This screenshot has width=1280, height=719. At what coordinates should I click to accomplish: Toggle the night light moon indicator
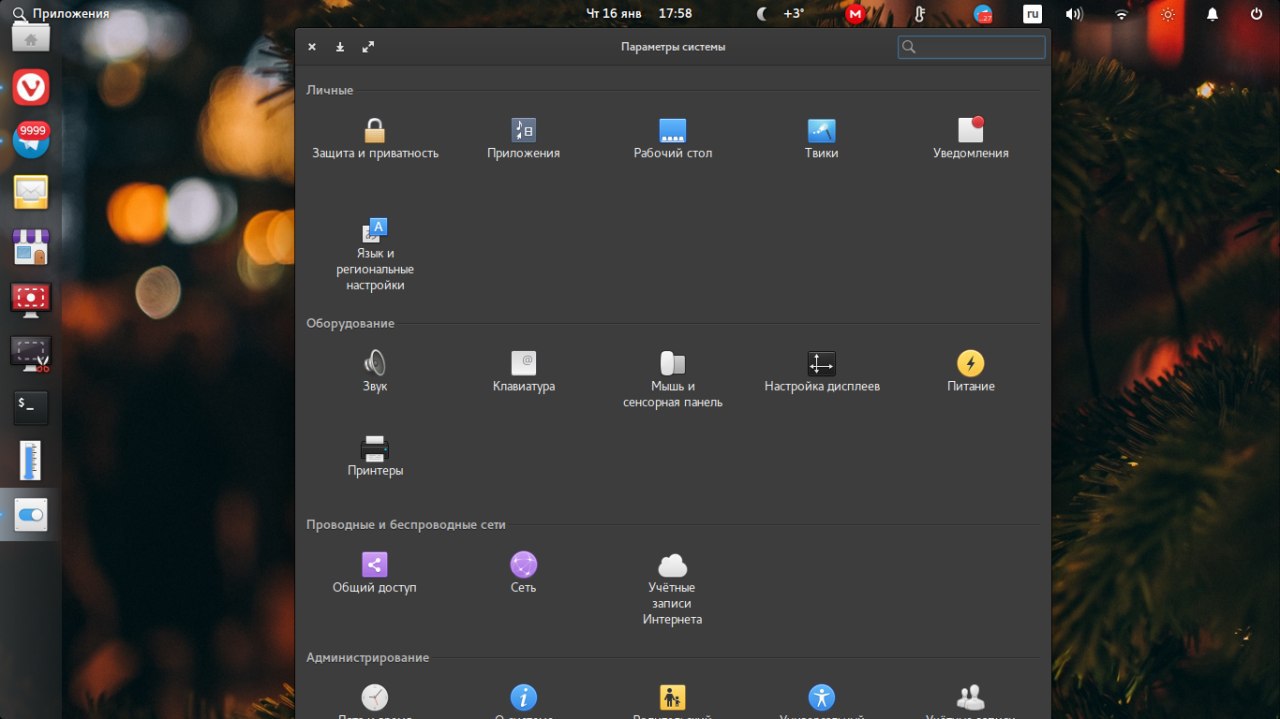coord(763,14)
